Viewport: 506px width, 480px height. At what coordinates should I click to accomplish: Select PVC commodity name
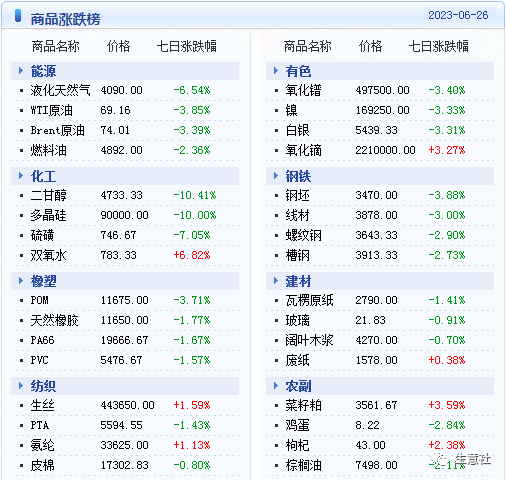click(40, 360)
